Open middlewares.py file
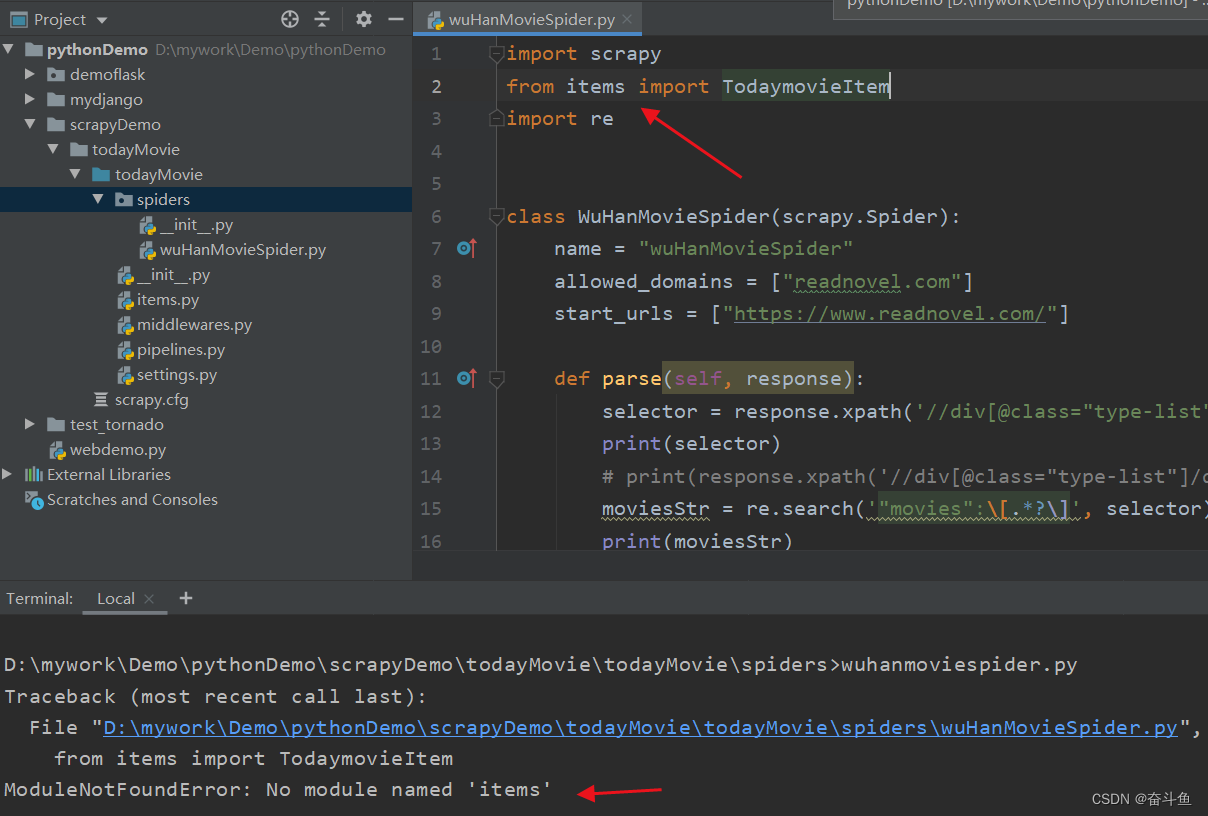 [x=194, y=325]
